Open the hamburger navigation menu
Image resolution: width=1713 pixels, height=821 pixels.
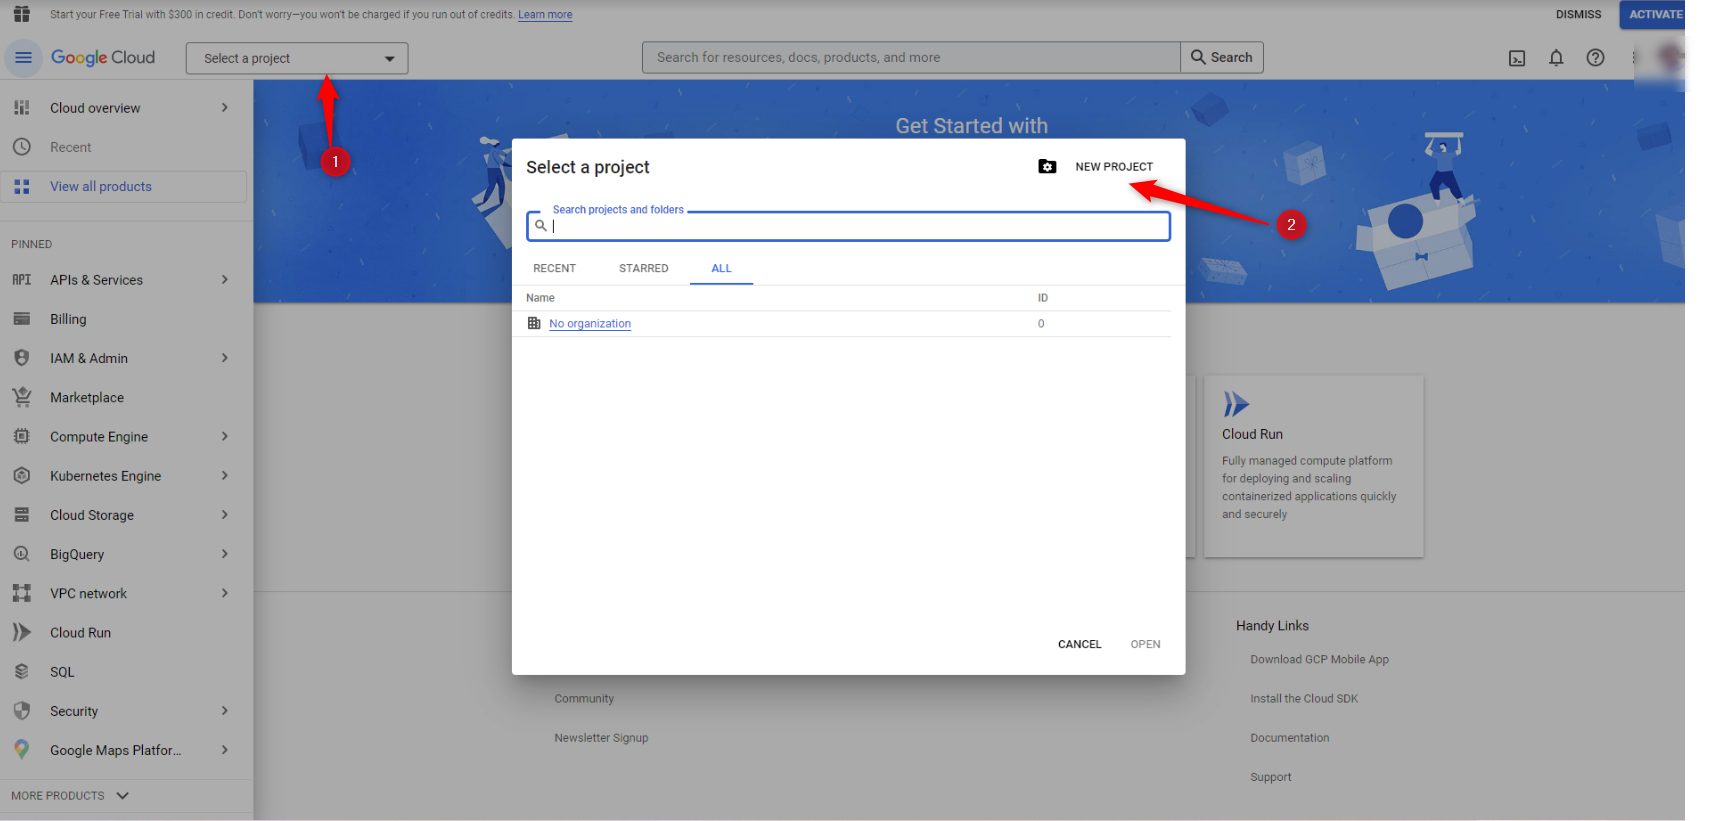point(23,58)
